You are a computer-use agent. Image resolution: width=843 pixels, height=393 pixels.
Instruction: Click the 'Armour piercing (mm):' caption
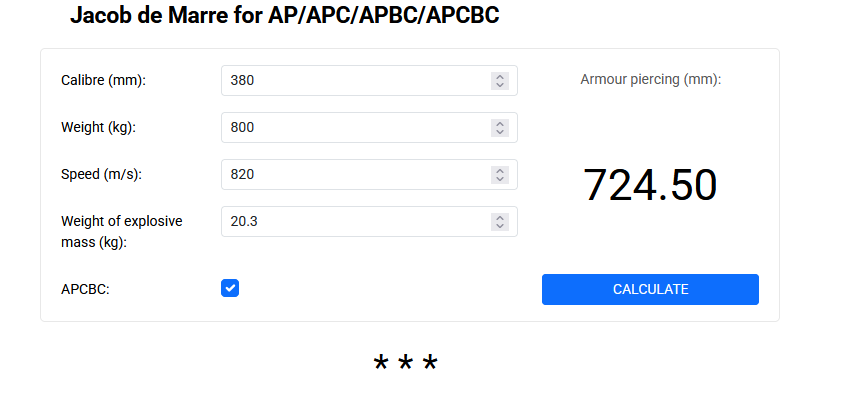pos(651,80)
